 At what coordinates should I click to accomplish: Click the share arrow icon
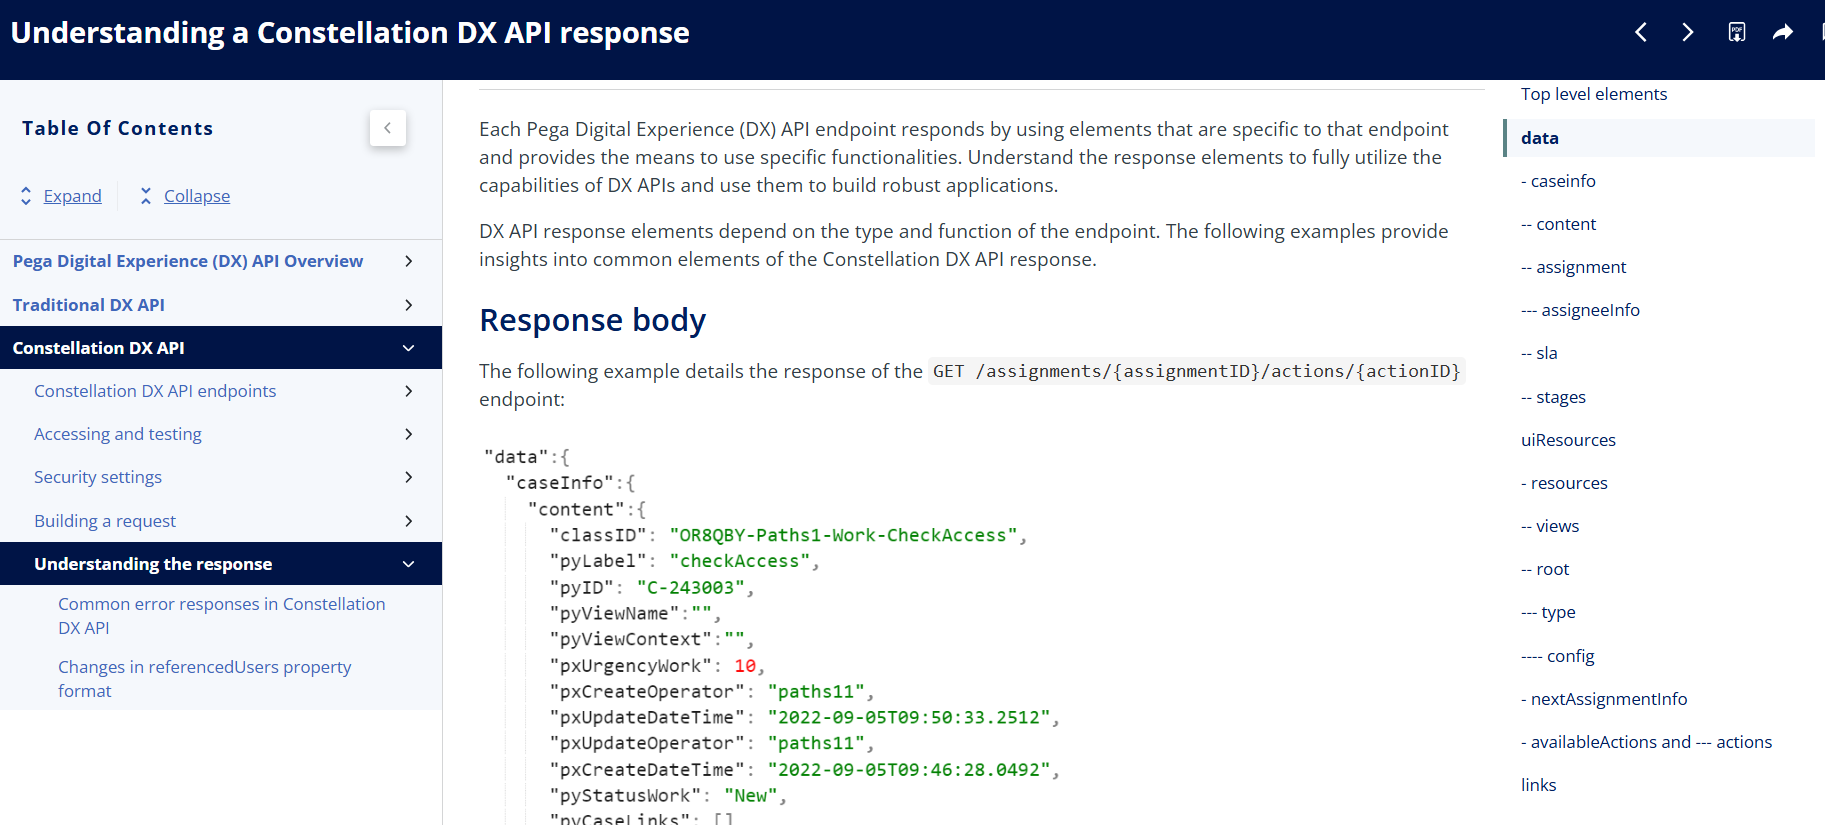point(1783,32)
